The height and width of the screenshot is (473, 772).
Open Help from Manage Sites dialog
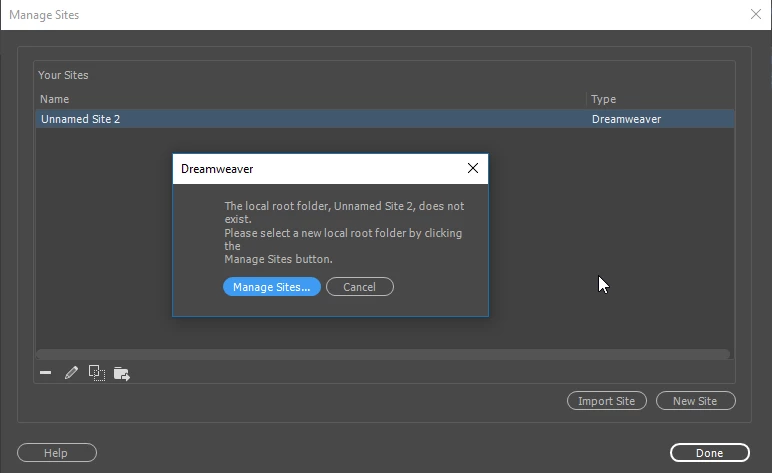[x=57, y=453]
